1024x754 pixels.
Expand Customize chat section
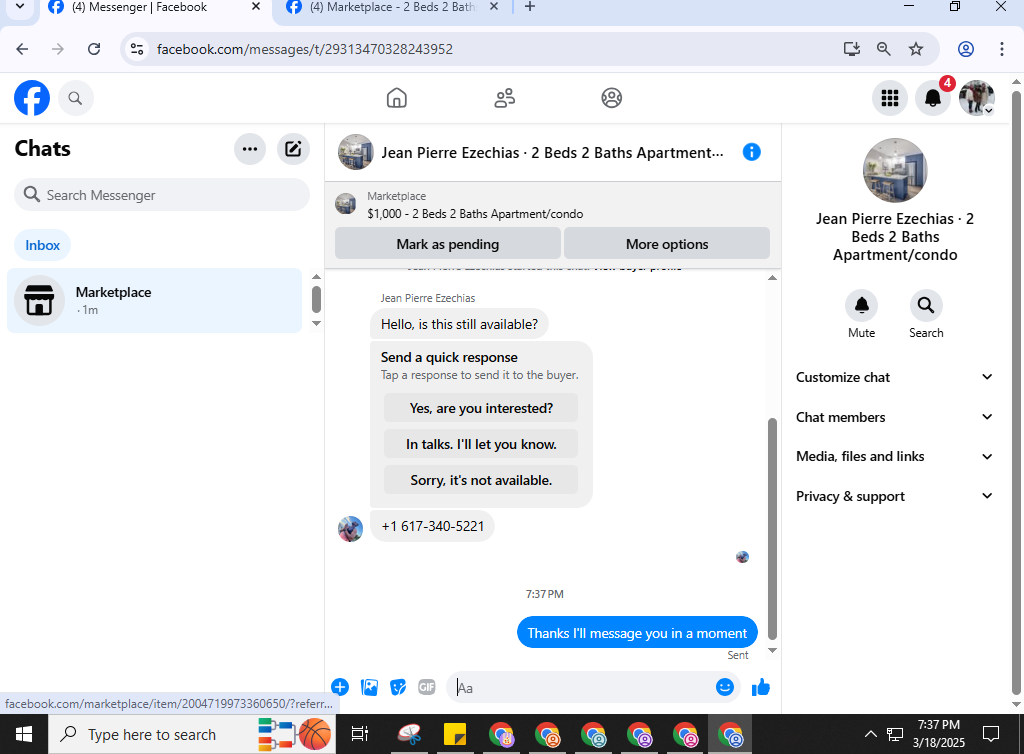coord(894,377)
